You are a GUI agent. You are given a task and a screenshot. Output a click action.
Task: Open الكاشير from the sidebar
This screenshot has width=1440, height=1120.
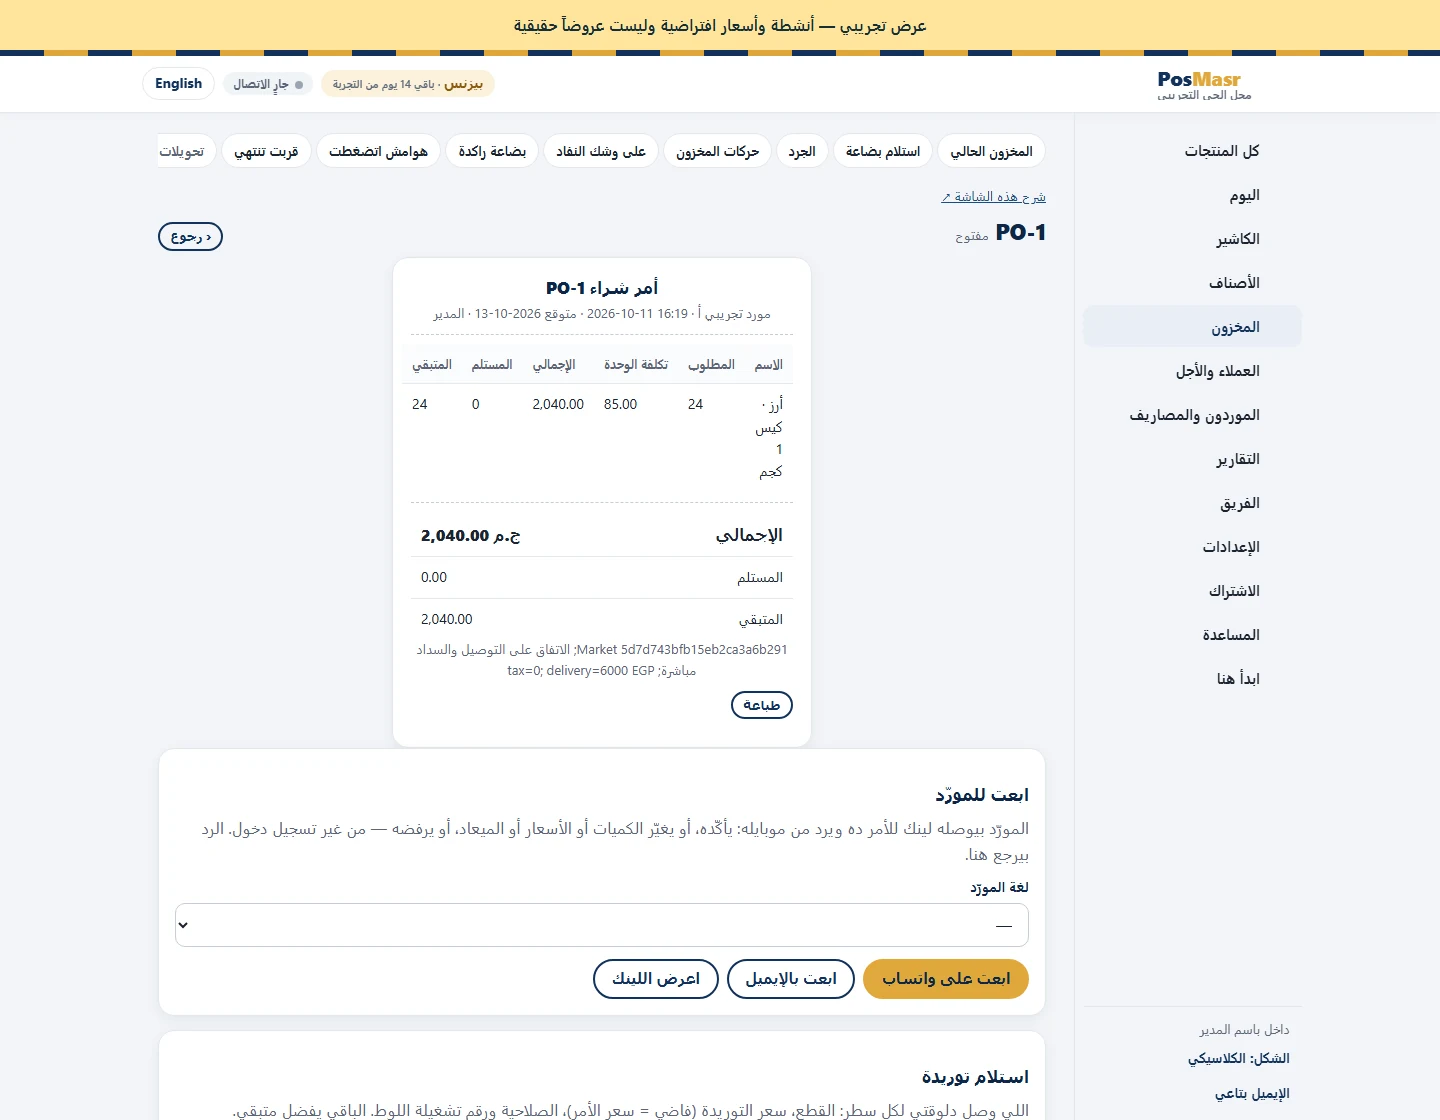1192,239
